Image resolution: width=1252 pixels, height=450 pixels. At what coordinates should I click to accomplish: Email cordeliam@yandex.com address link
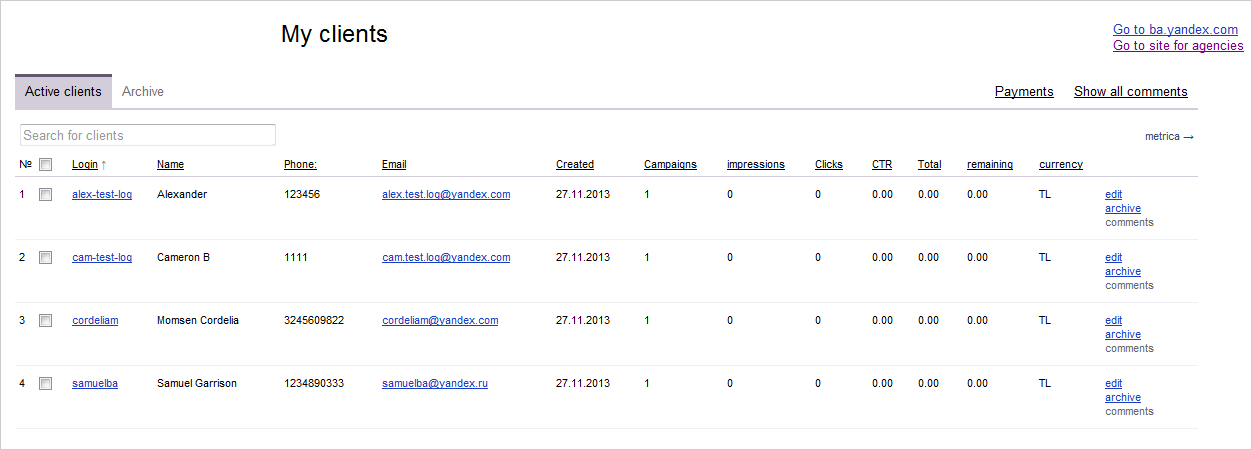click(440, 321)
